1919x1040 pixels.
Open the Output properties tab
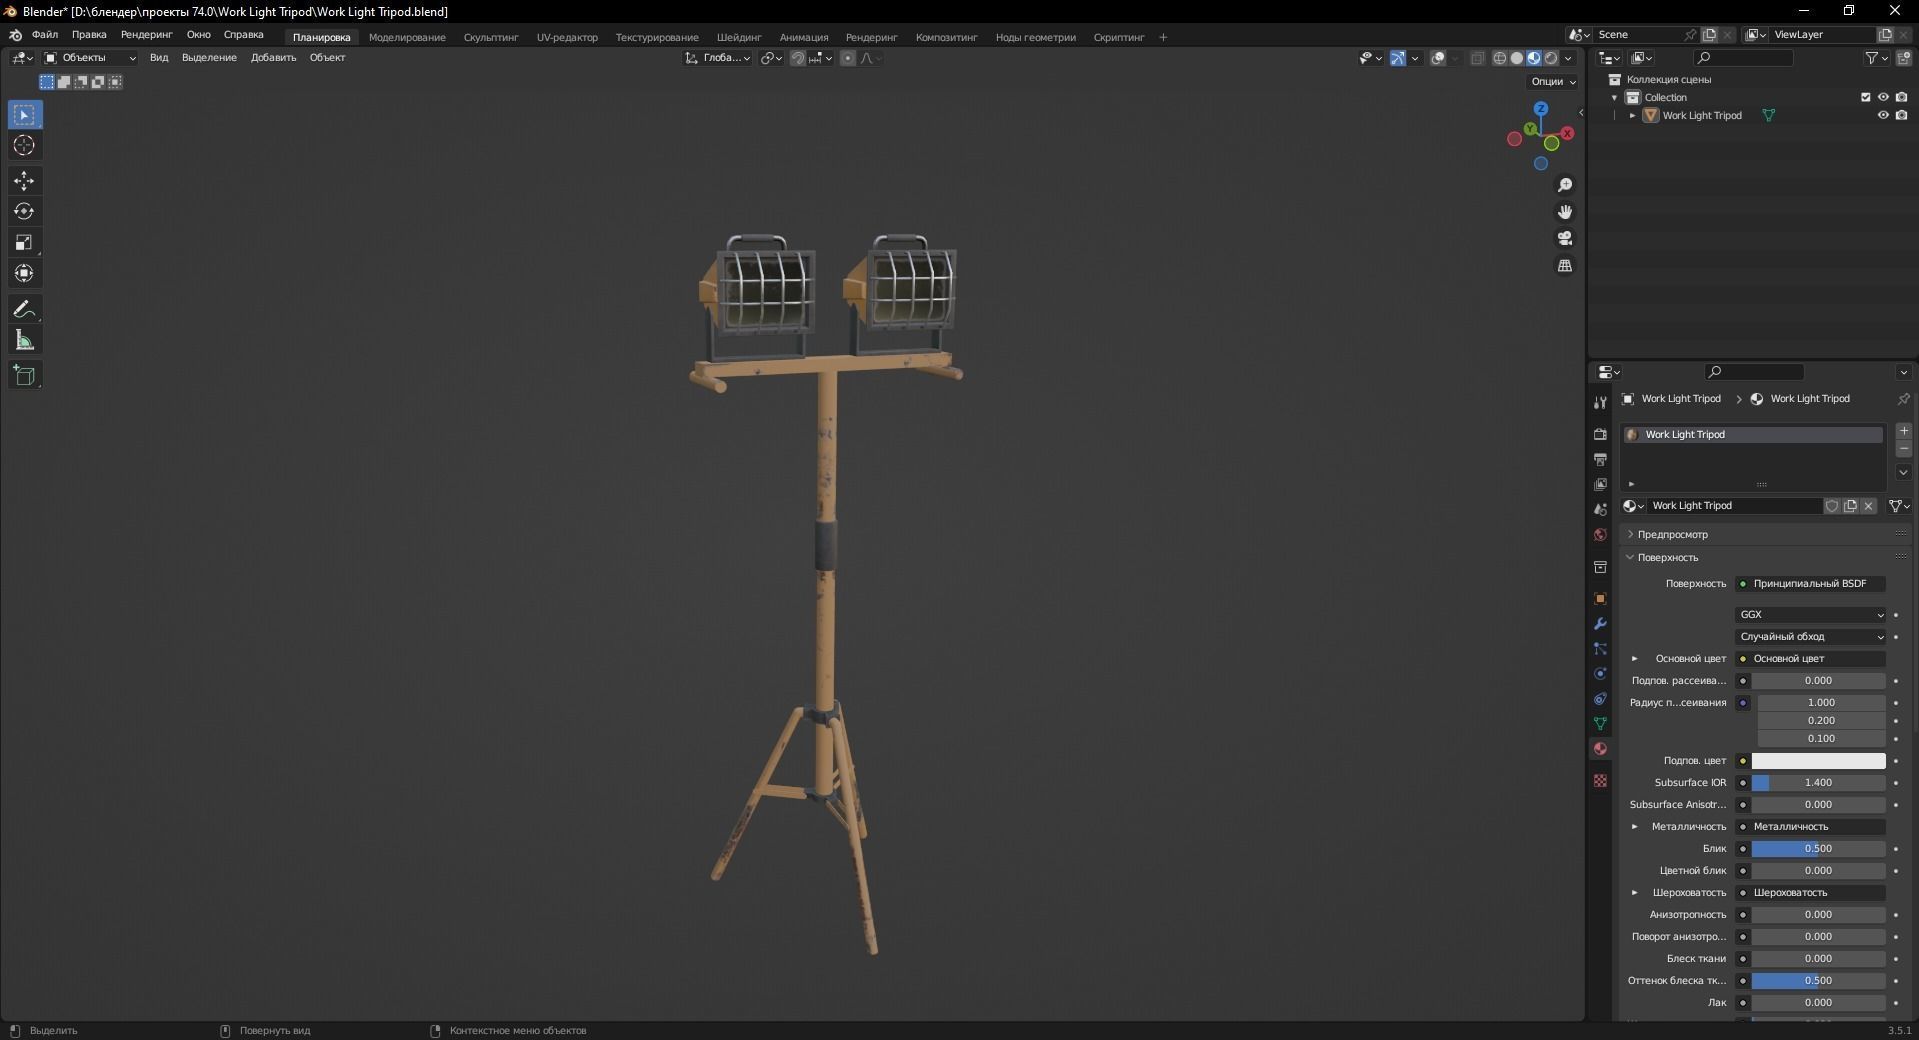pyautogui.click(x=1600, y=460)
